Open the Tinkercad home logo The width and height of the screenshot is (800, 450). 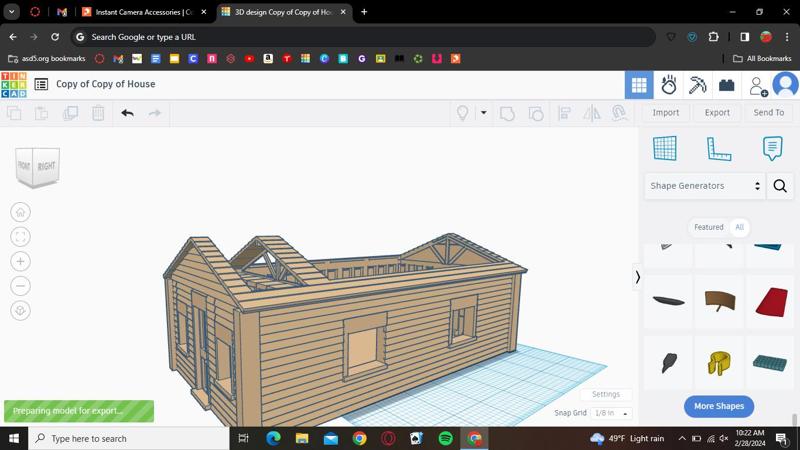[14, 84]
